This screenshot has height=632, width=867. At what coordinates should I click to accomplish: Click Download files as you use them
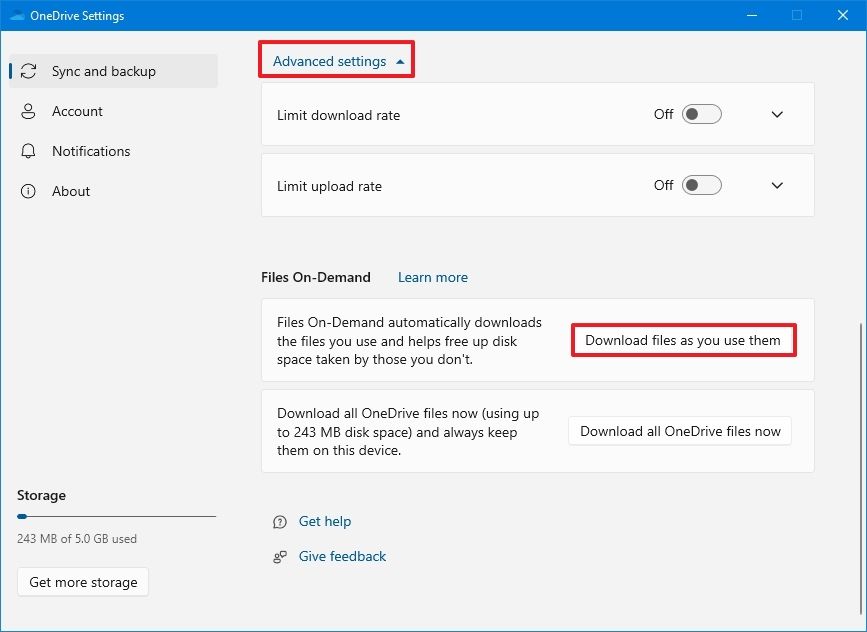pyautogui.click(x=684, y=340)
